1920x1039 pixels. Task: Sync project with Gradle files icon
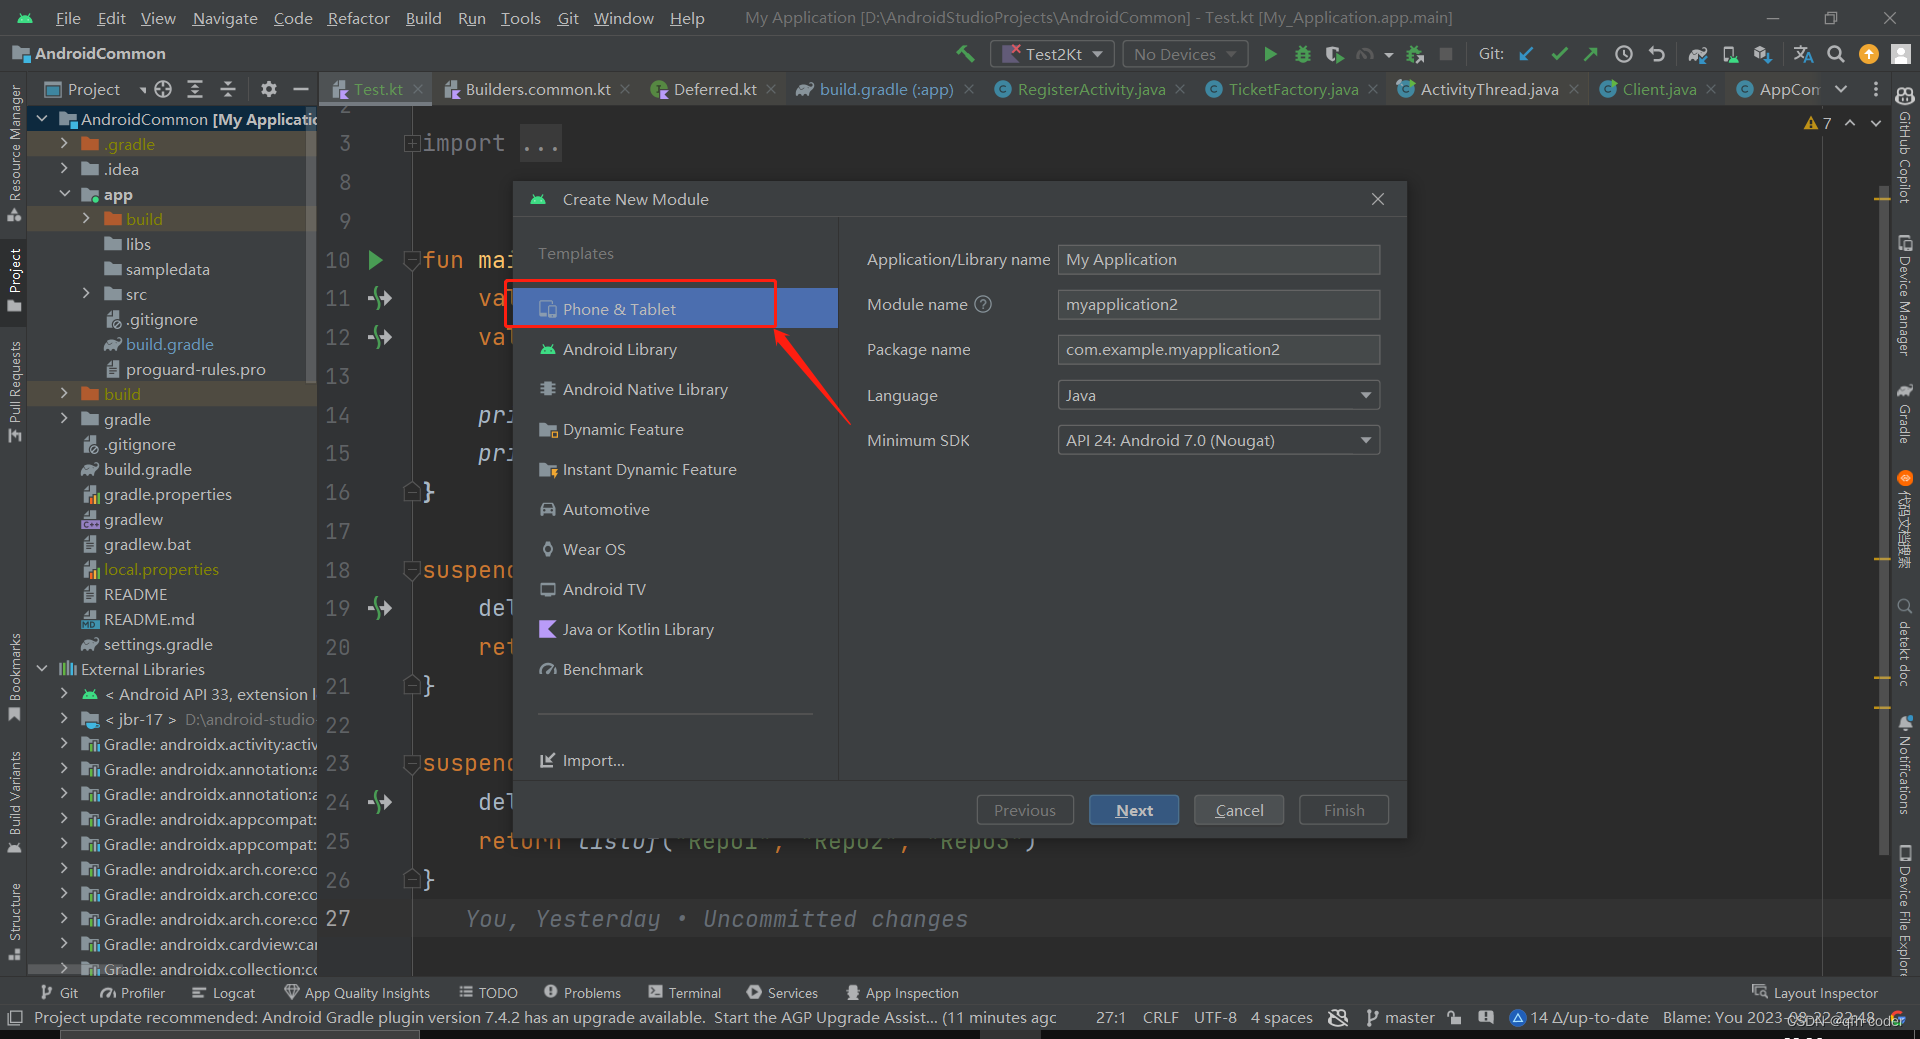(x=1698, y=54)
